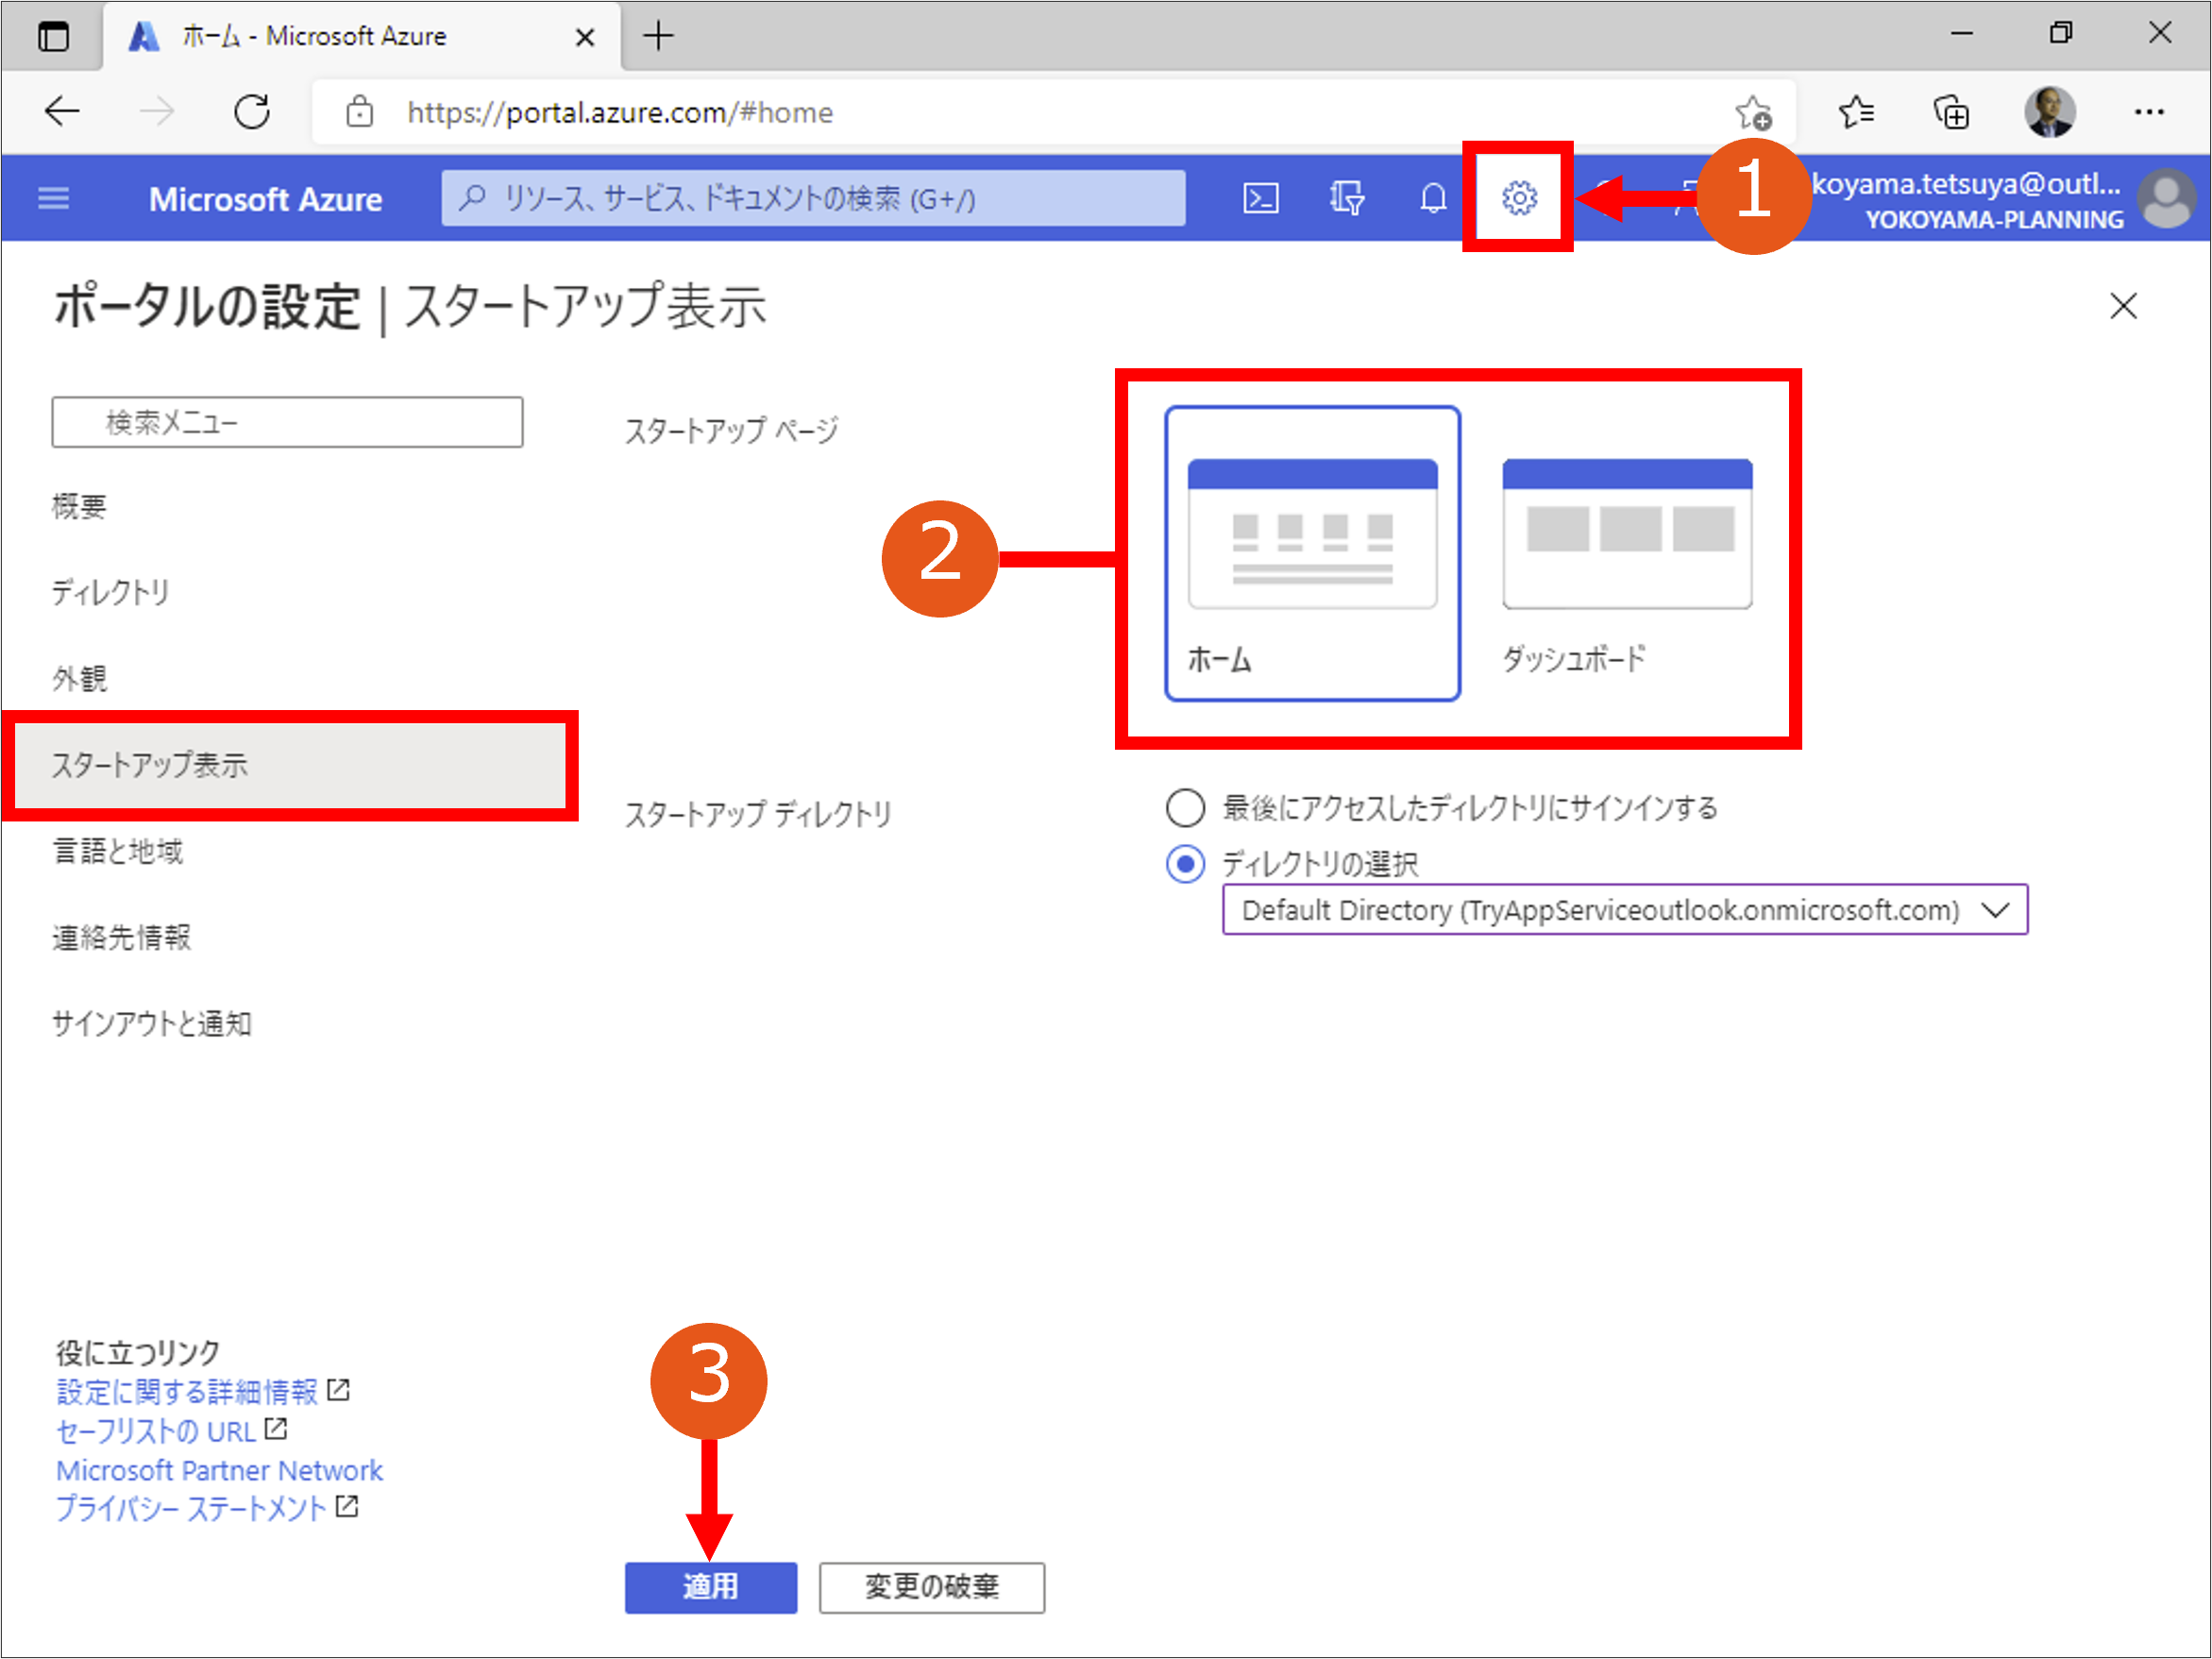Go back with the browser back arrow
Viewport: 2212px width, 1659px height.
[x=62, y=111]
